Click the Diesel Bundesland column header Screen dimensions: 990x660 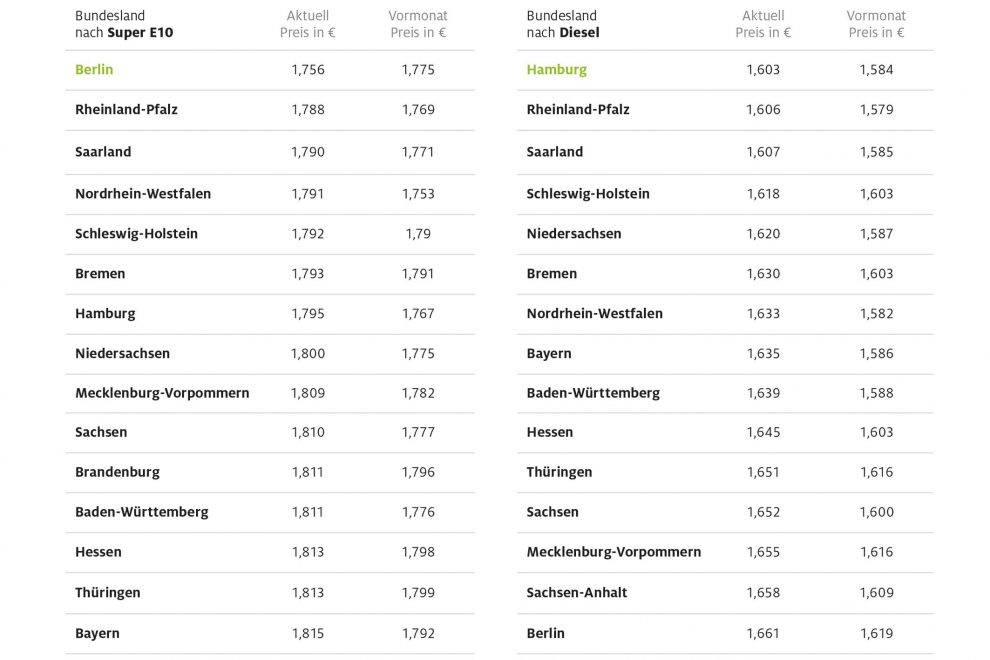pyautogui.click(x=567, y=24)
